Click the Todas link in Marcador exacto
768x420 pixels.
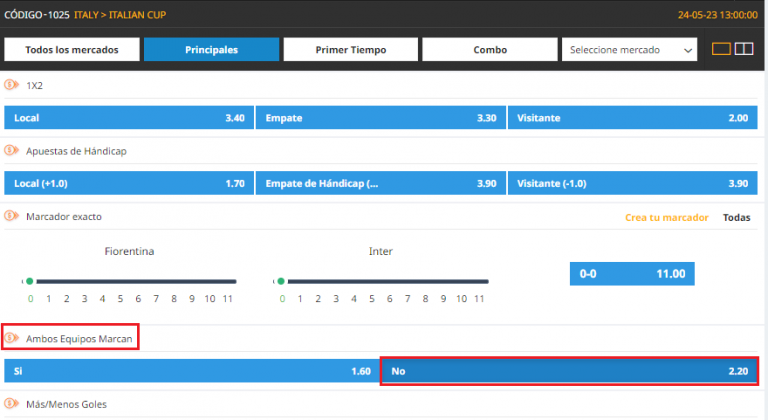coord(736,217)
